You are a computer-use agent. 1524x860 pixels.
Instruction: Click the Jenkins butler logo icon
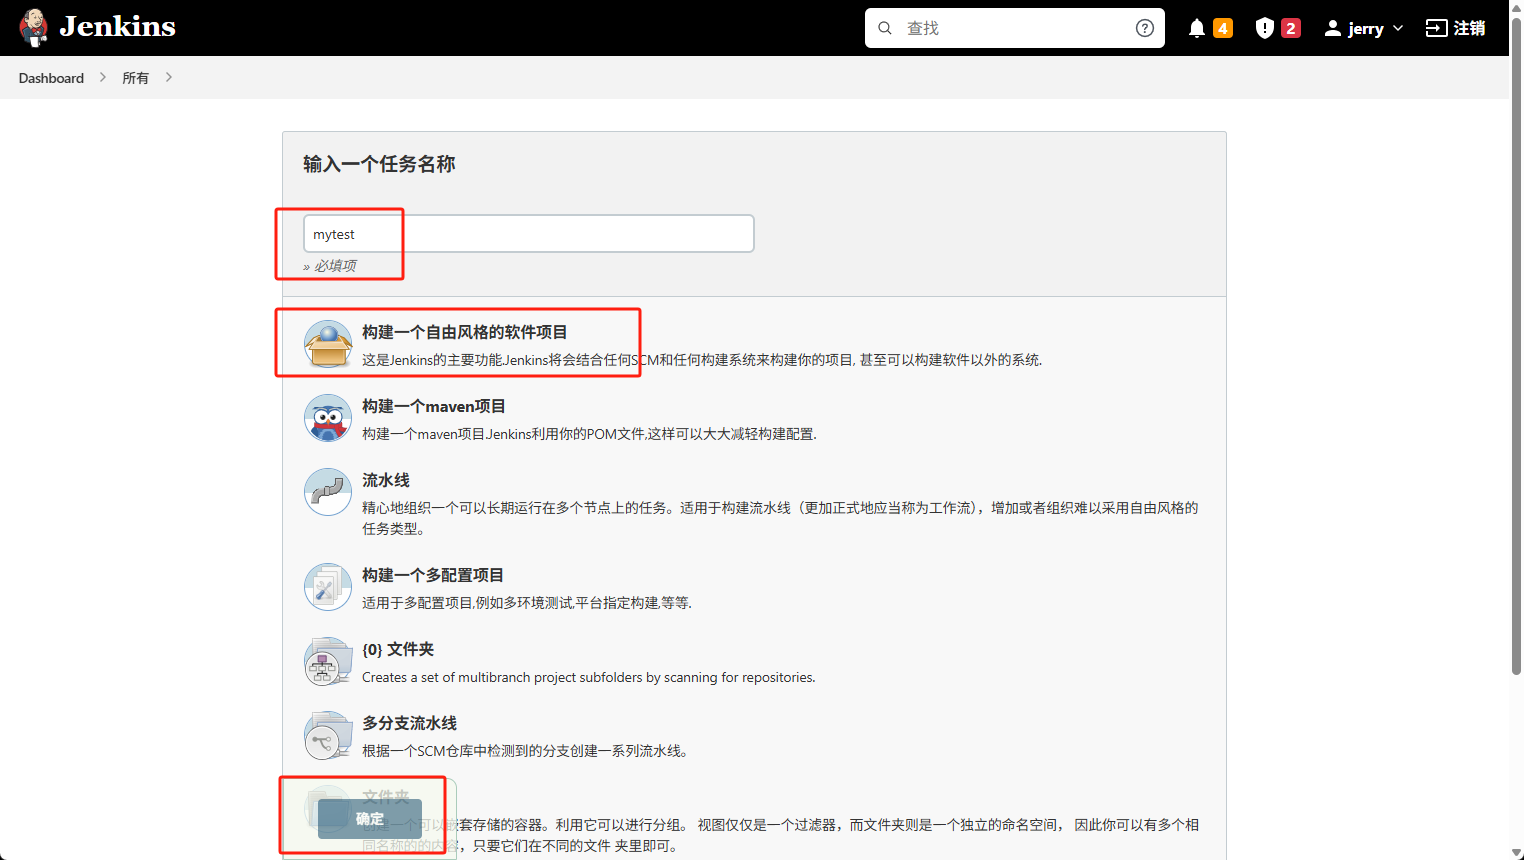[x=34, y=28]
